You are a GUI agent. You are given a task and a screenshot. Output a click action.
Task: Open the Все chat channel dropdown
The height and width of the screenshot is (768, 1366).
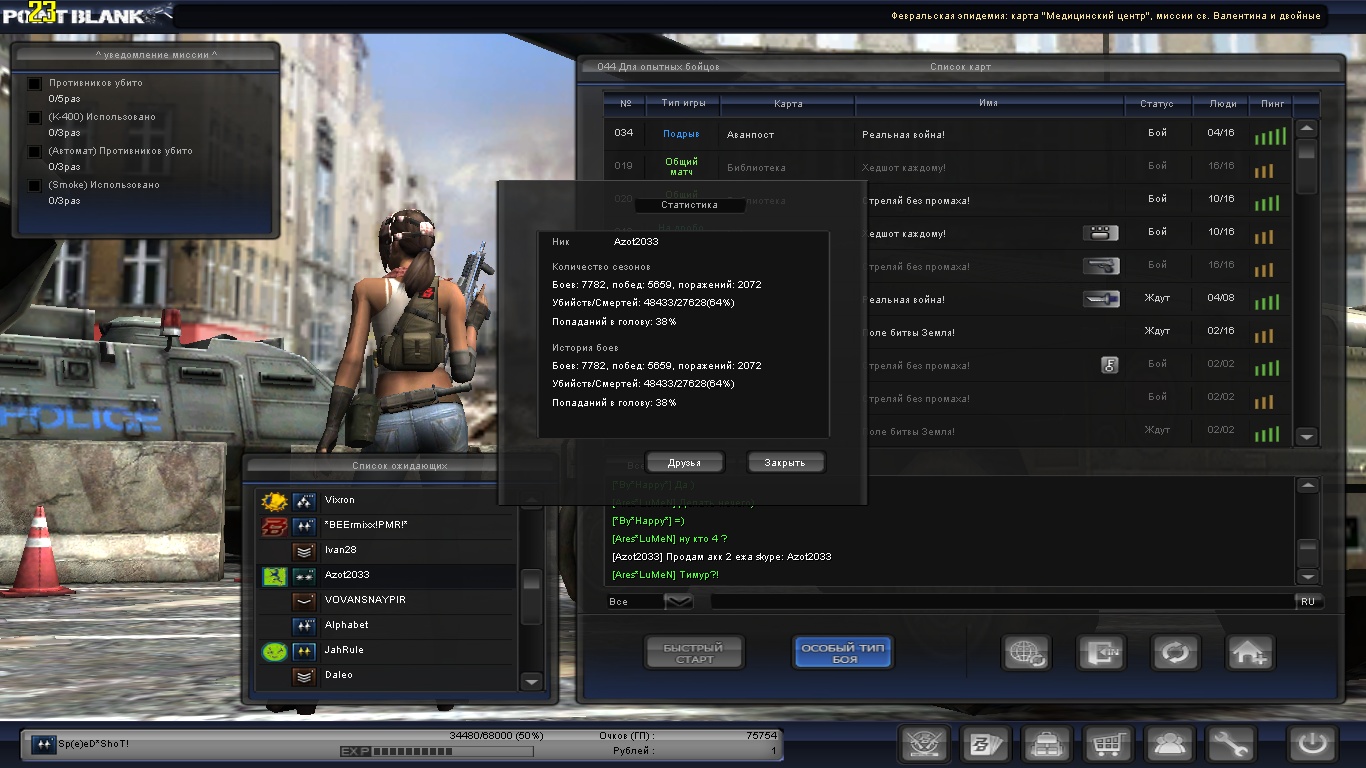(x=678, y=601)
